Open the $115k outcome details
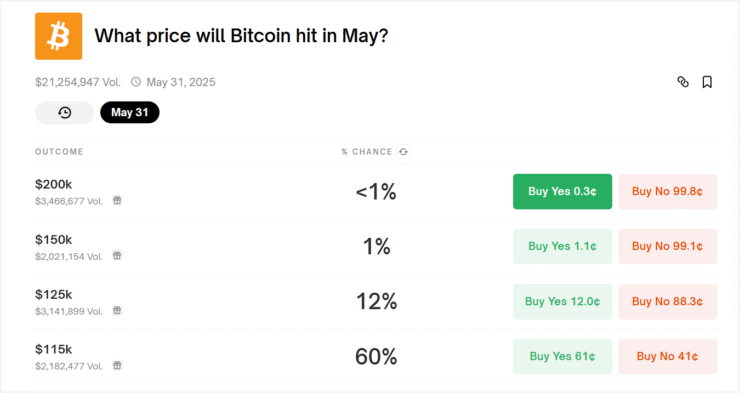This screenshot has height=393, width=740. [x=376, y=357]
